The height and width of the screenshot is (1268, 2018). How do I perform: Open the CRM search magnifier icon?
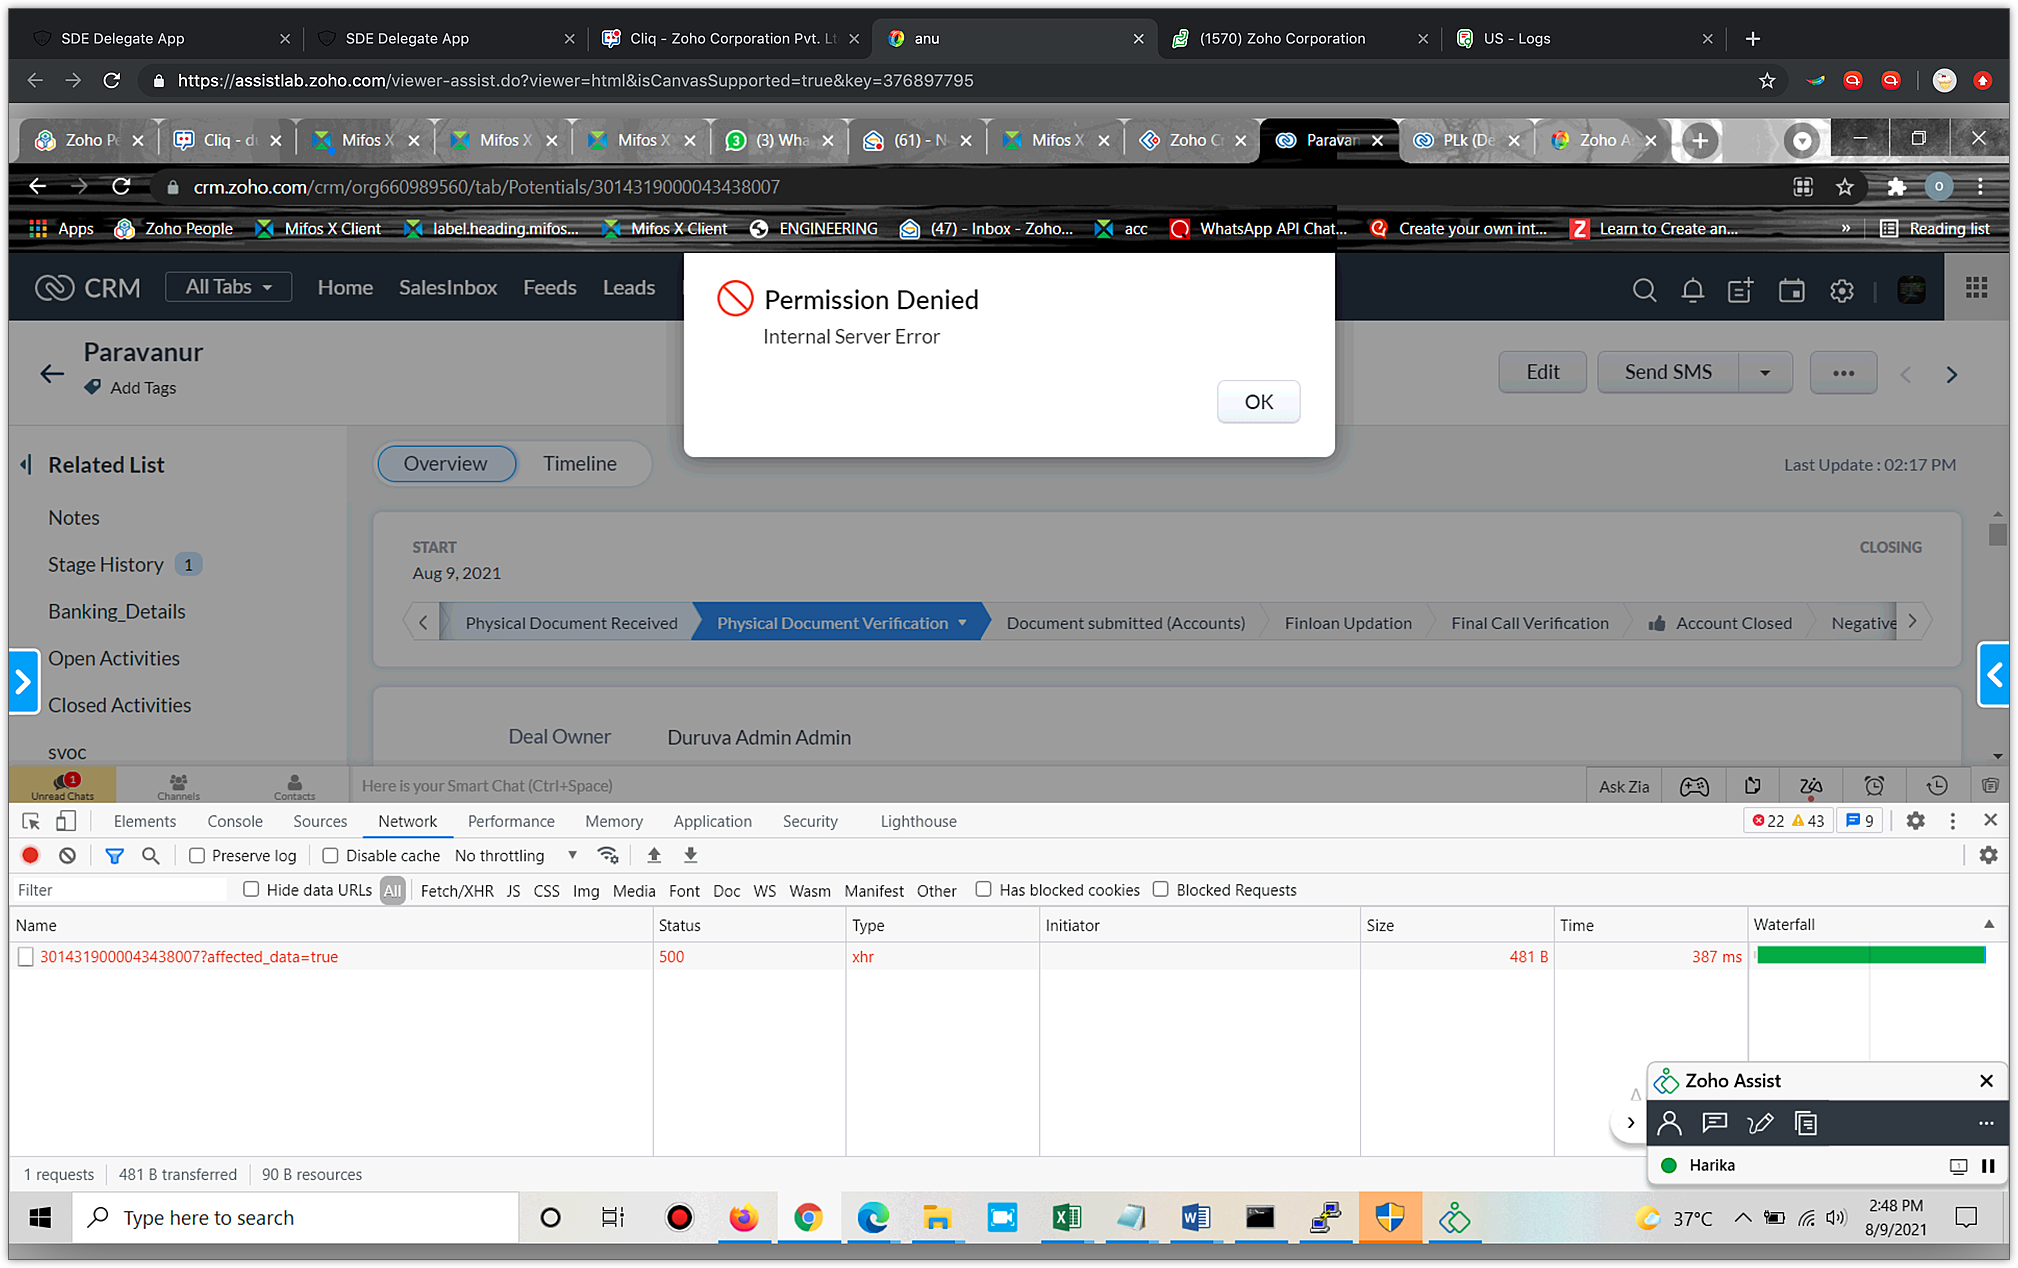1644,290
